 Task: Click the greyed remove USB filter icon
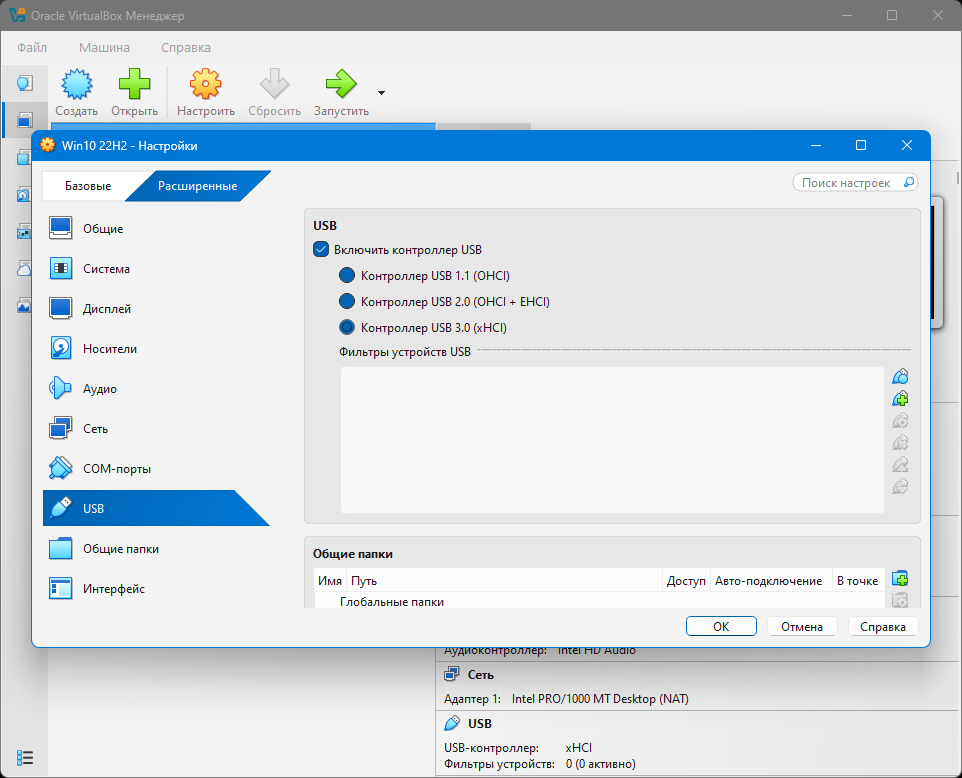pyautogui.click(x=900, y=442)
